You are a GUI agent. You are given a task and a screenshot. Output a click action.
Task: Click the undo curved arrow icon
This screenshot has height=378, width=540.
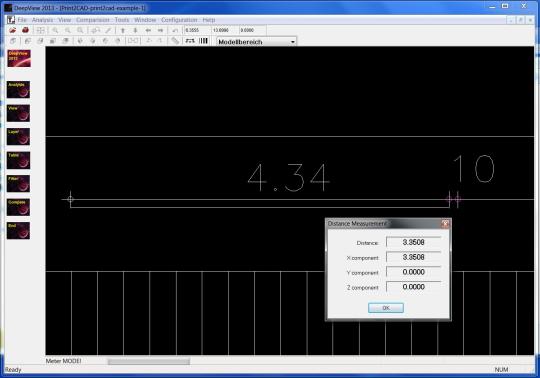[x=175, y=30]
